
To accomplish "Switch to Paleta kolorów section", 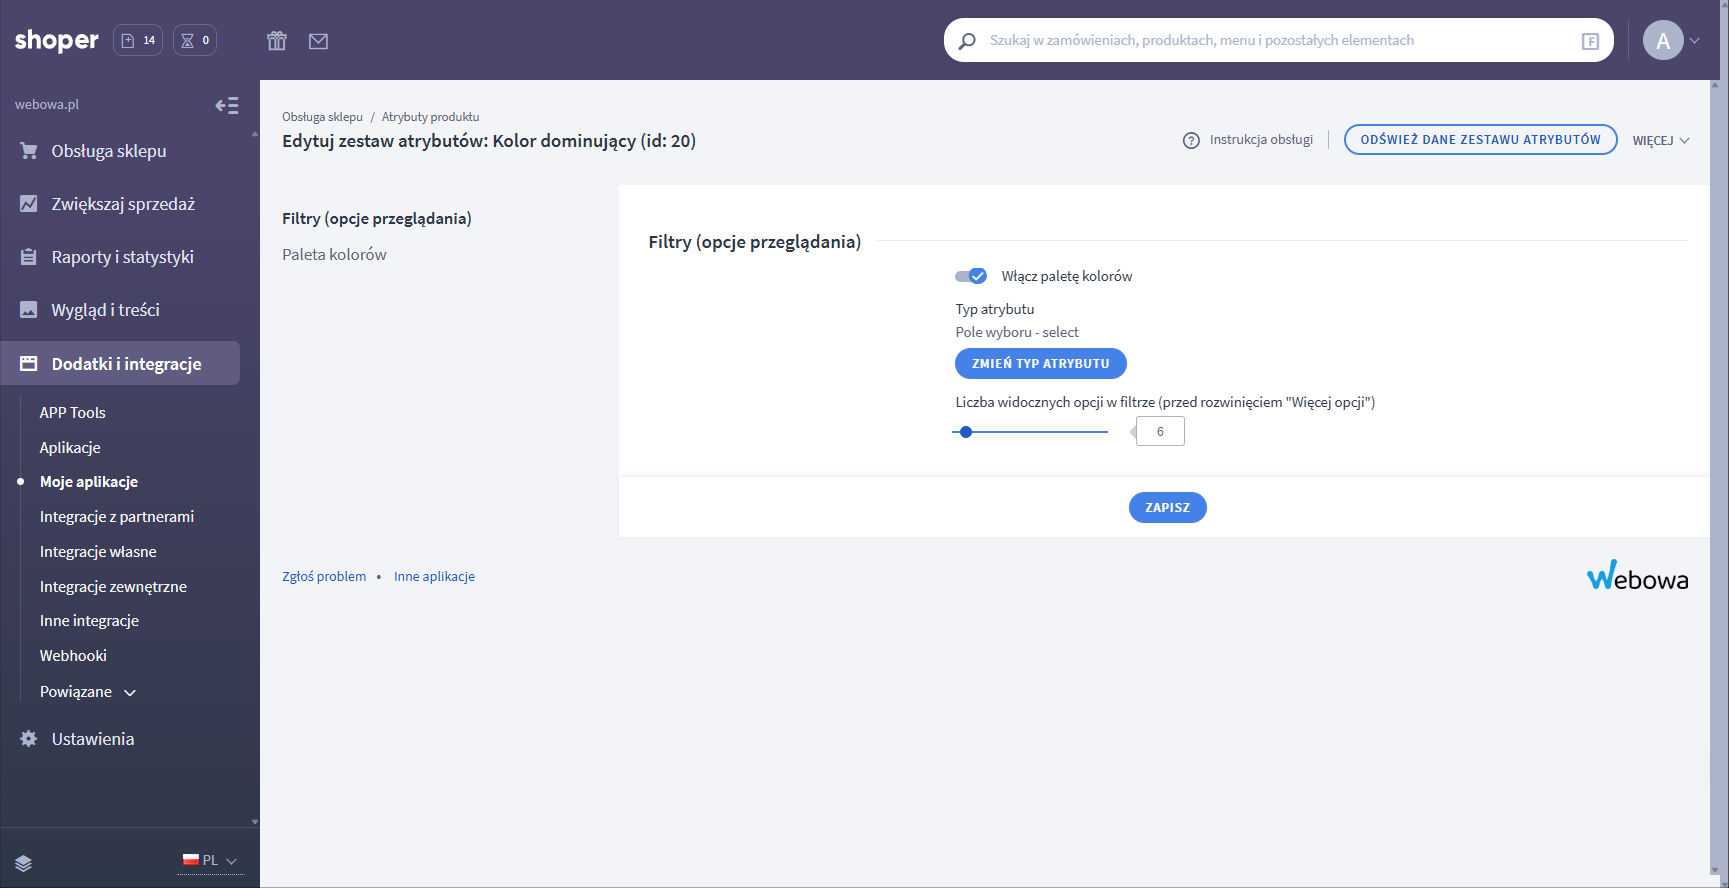I will coord(334,255).
